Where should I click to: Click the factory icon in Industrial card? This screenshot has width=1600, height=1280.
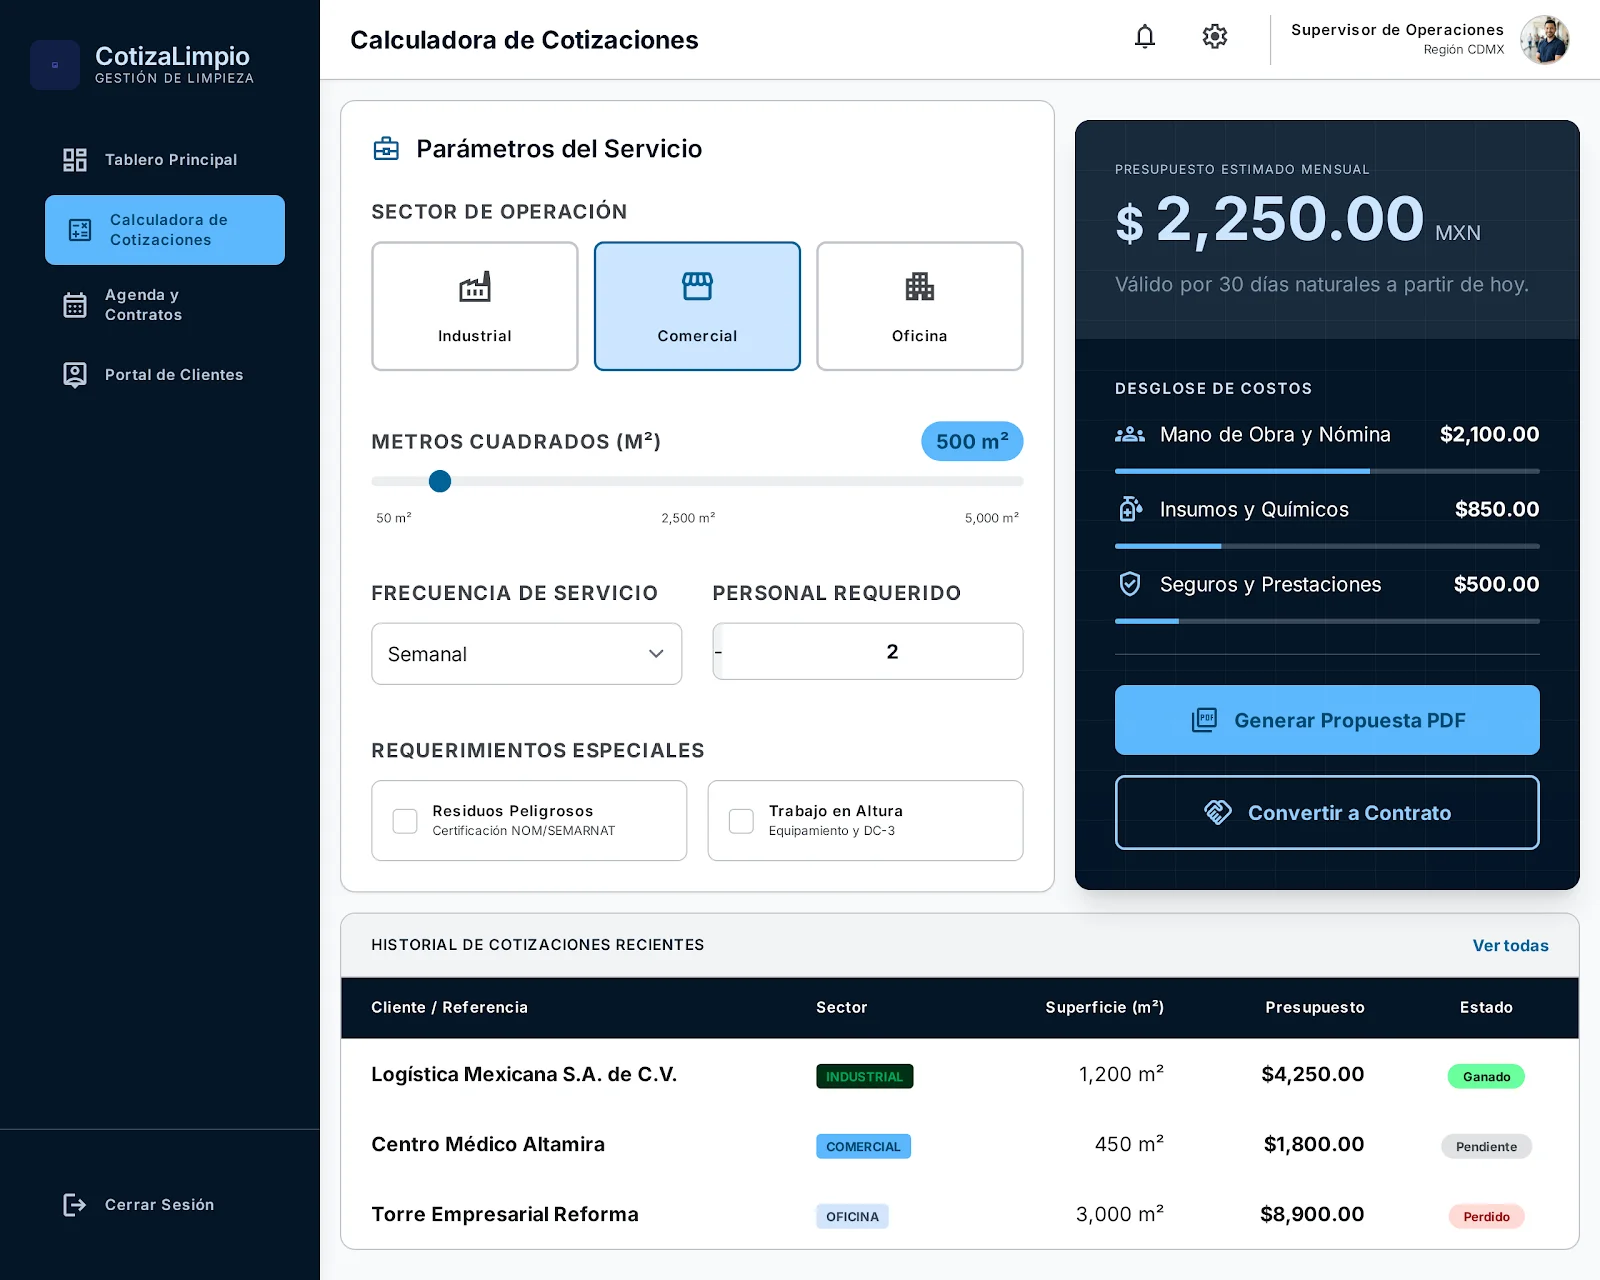pos(475,287)
